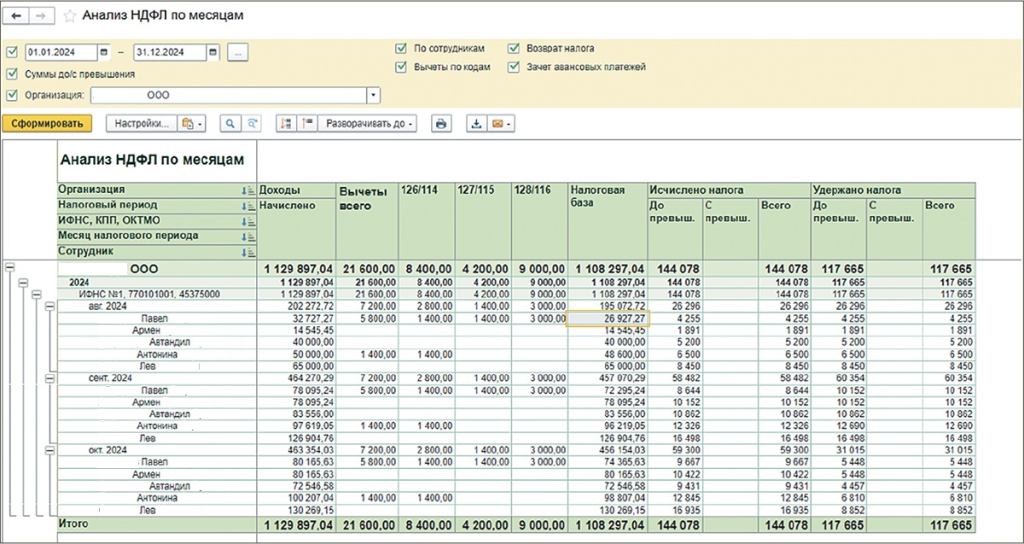
Task: Click the Организация input field
Action: [x=229, y=95]
